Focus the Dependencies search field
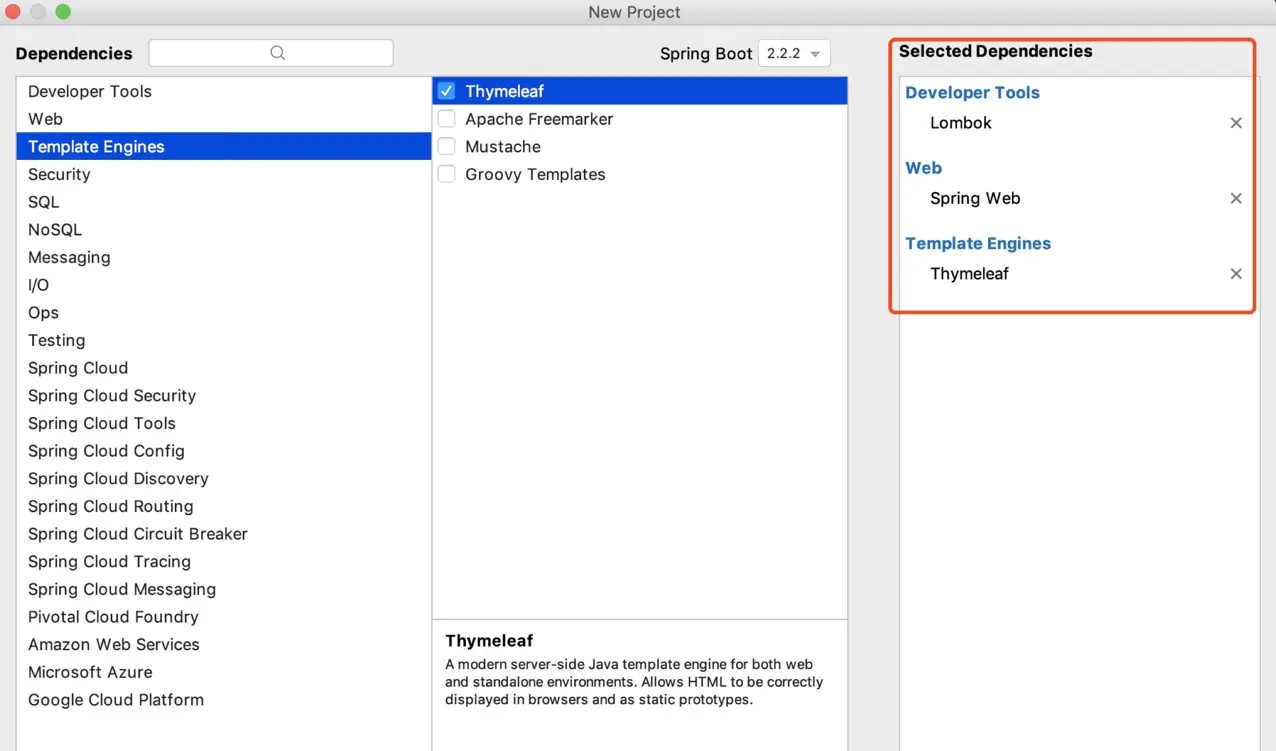 click(x=271, y=53)
